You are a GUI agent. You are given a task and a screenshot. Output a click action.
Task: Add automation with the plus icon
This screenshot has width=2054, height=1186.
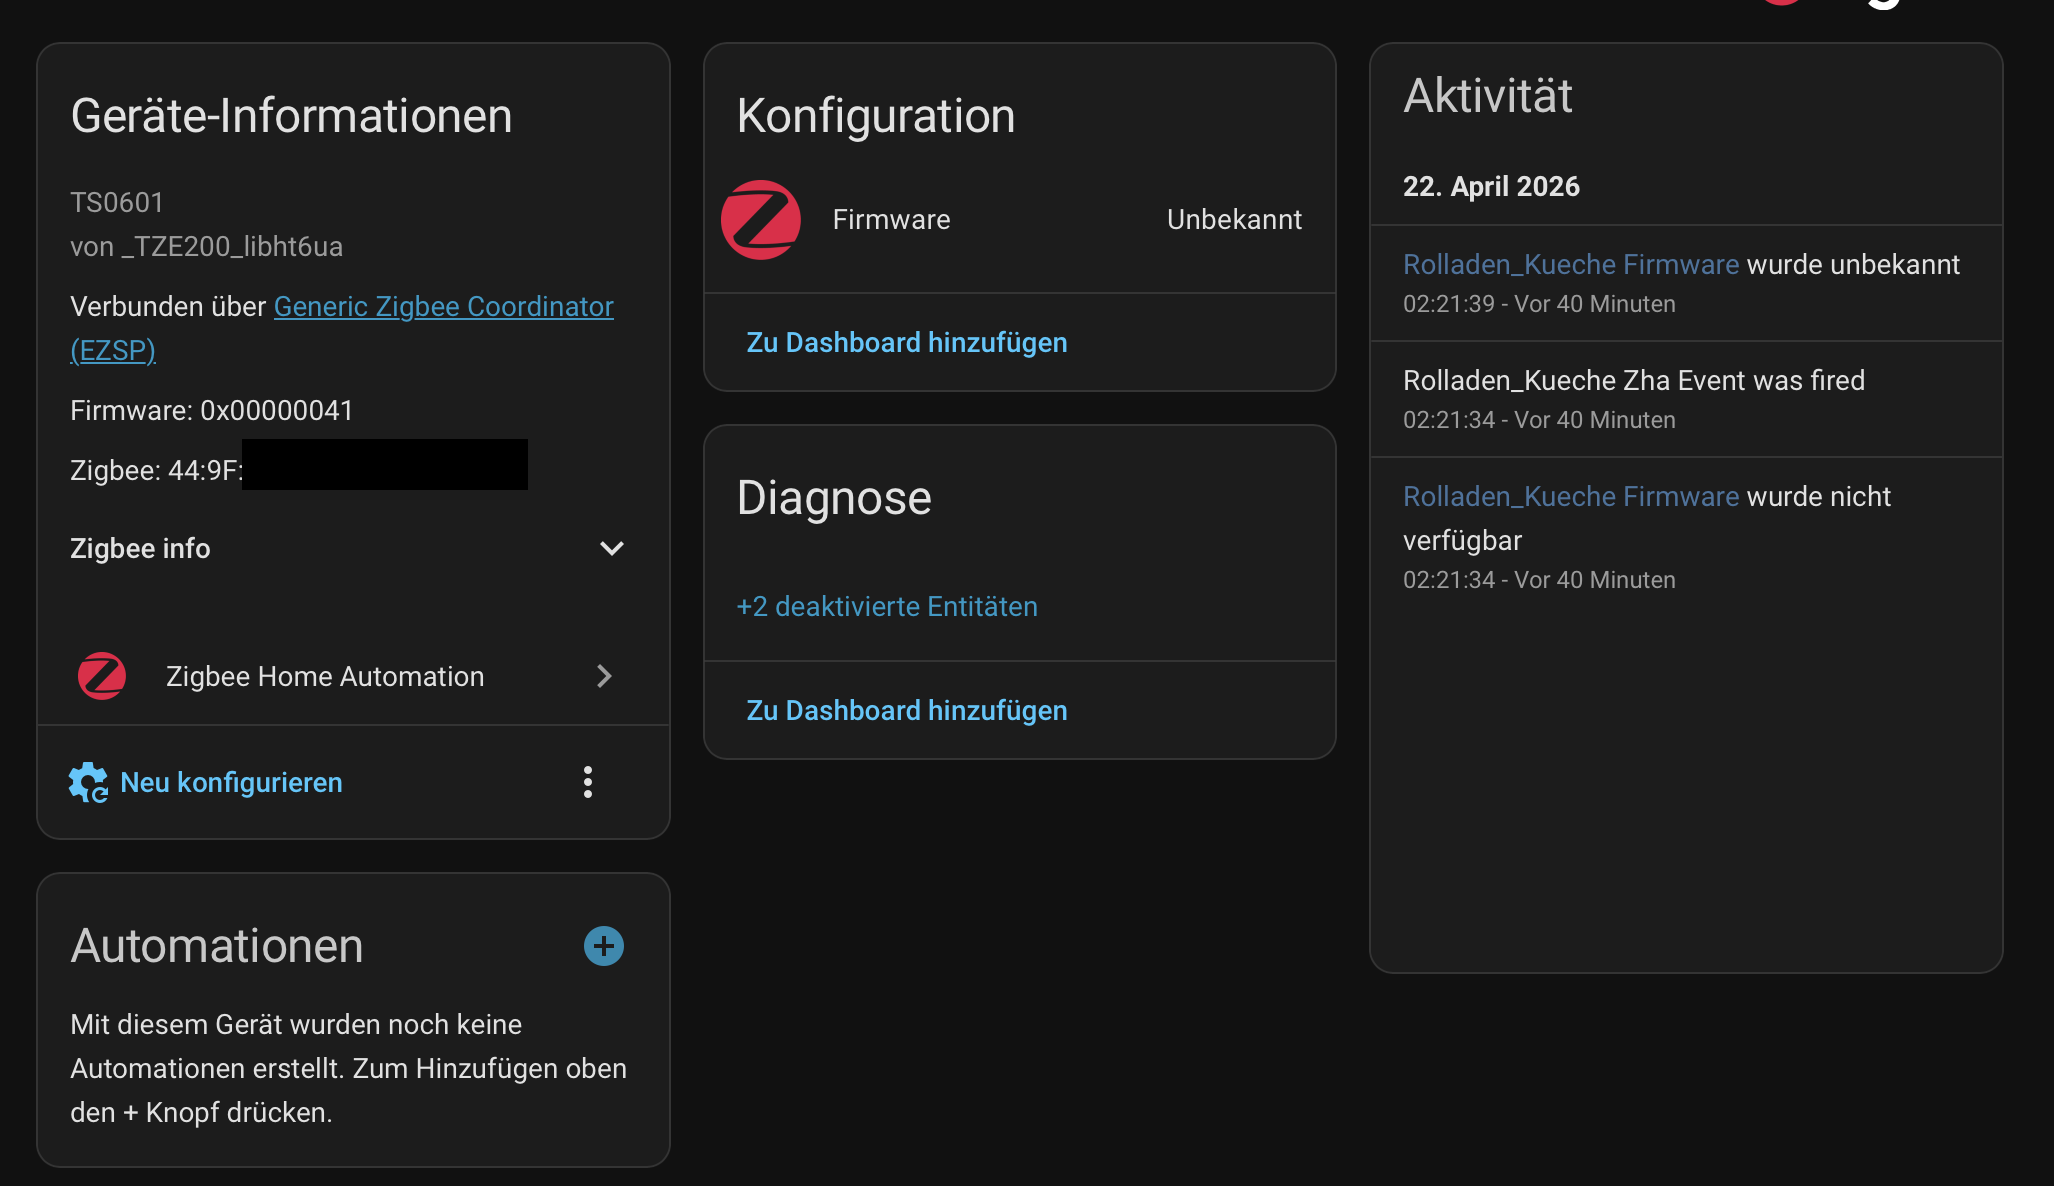(603, 946)
